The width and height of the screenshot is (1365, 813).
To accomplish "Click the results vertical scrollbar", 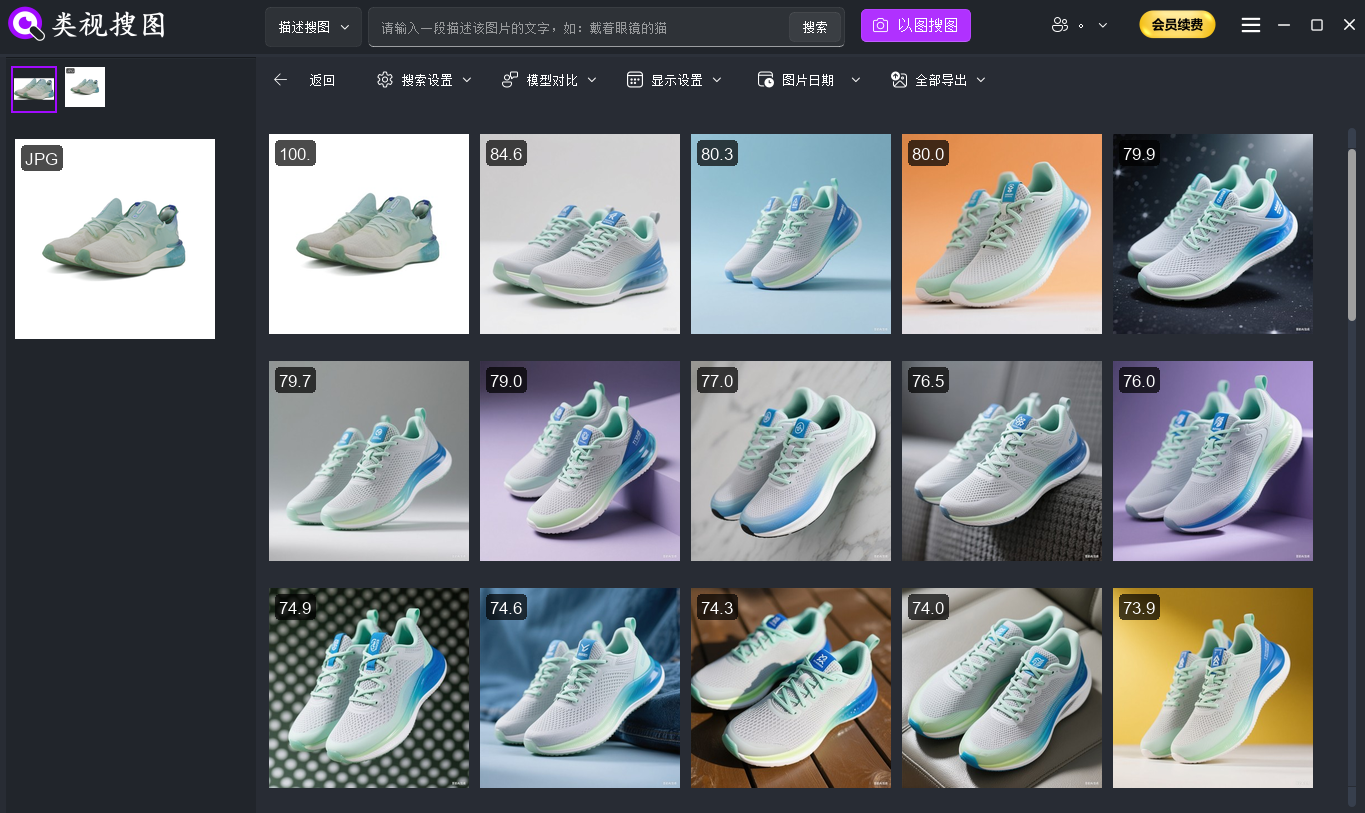I will point(1352,235).
